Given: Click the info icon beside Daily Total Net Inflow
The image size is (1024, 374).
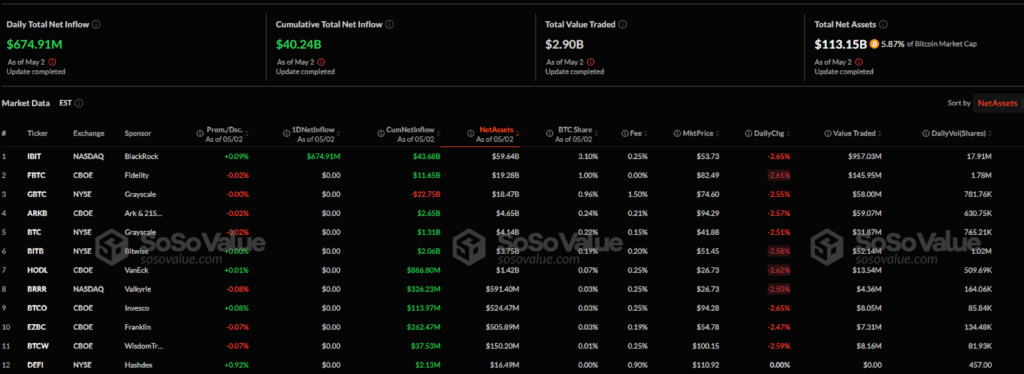Looking at the screenshot, I should click(96, 24).
